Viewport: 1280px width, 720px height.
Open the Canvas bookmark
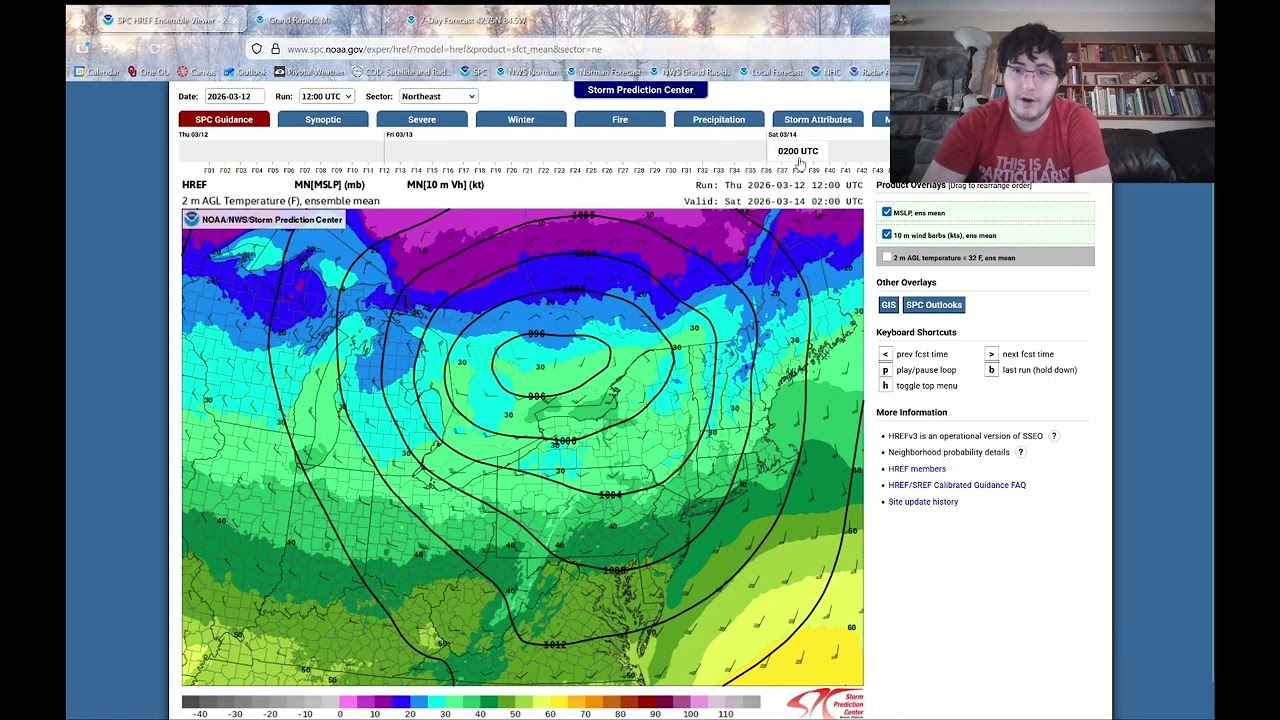pos(196,72)
